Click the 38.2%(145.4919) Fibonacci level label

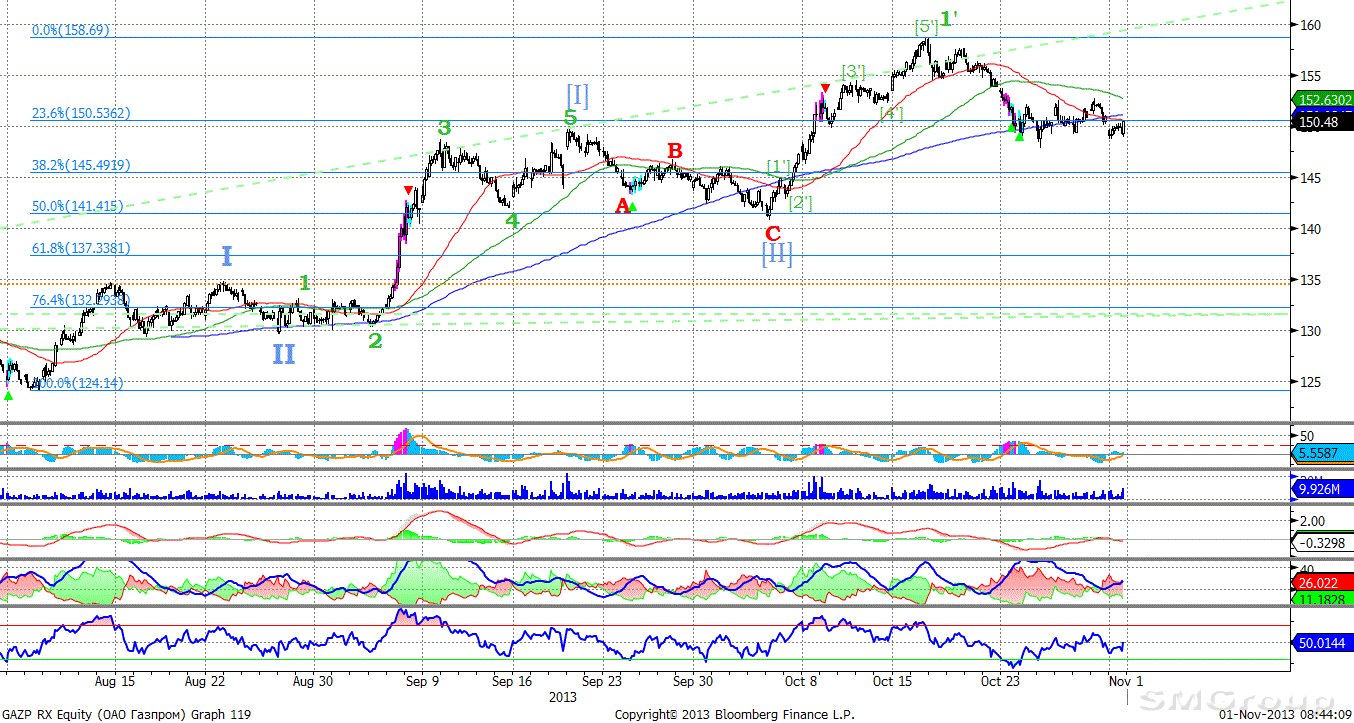(81, 166)
